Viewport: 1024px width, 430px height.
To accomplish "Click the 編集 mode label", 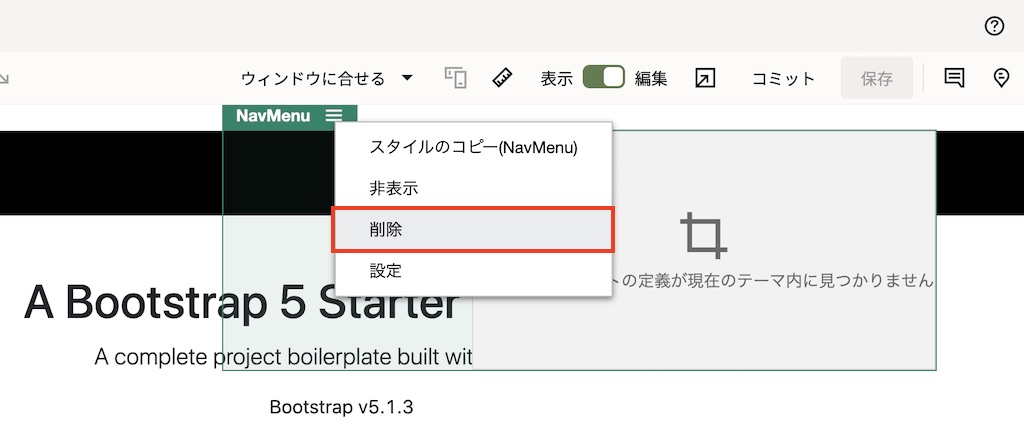I will click(x=651, y=78).
